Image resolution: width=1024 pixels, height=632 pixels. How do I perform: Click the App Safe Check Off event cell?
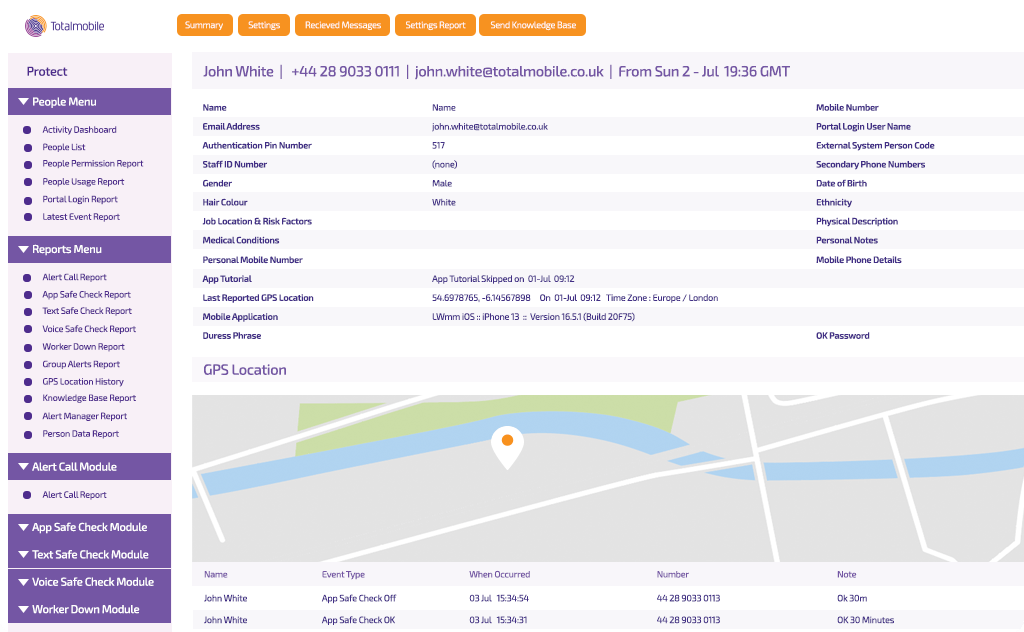(359, 598)
